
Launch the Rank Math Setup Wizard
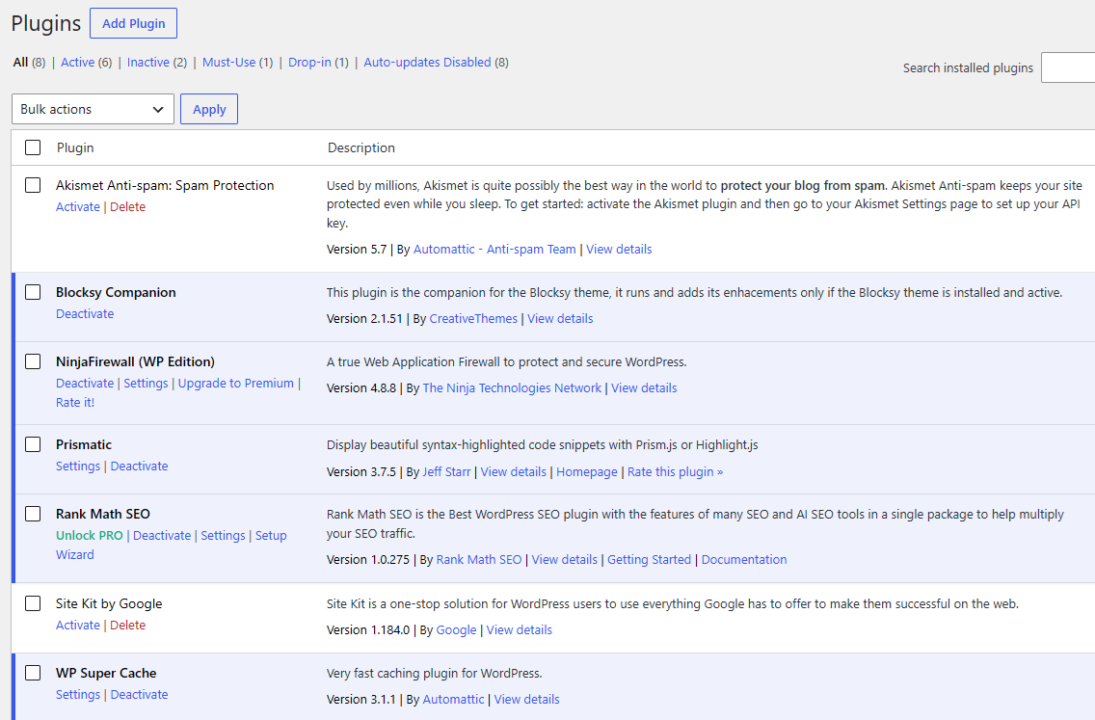pos(270,536)
